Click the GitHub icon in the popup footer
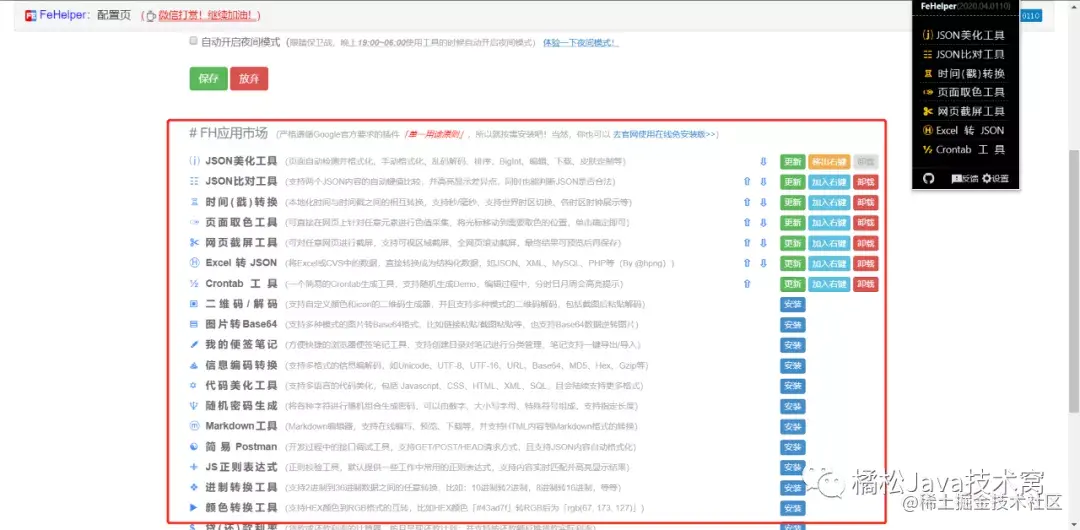The width and height of the screenshot is (1080, 530). (x=928, y=179)
